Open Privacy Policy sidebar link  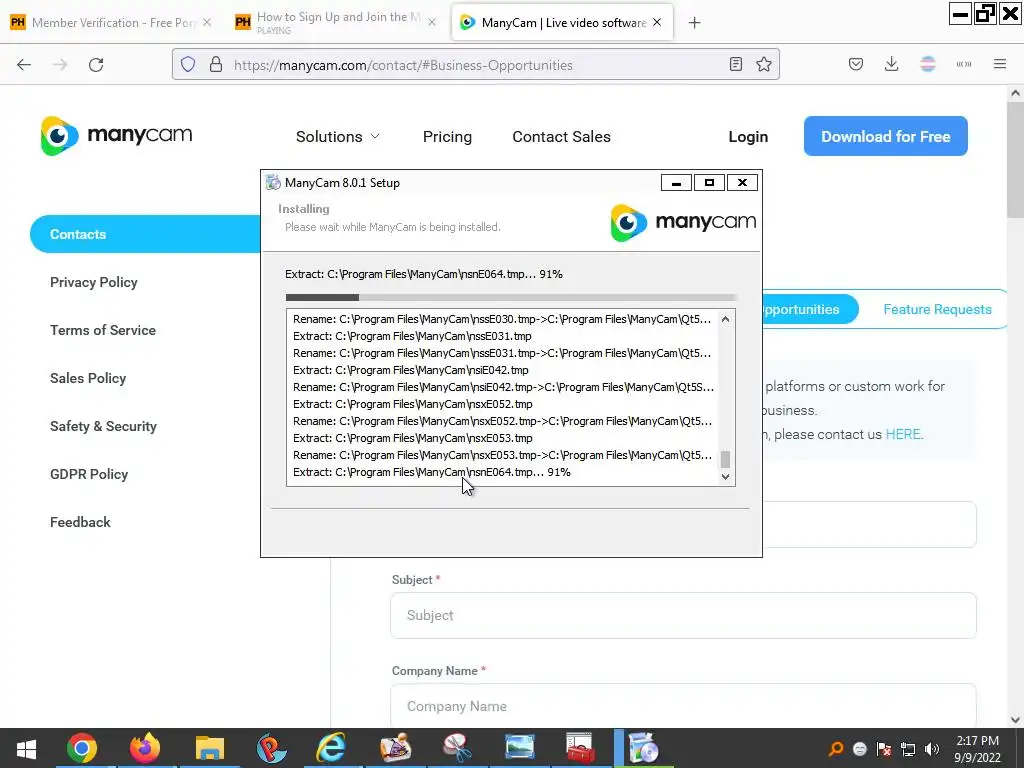pos(93,282)
